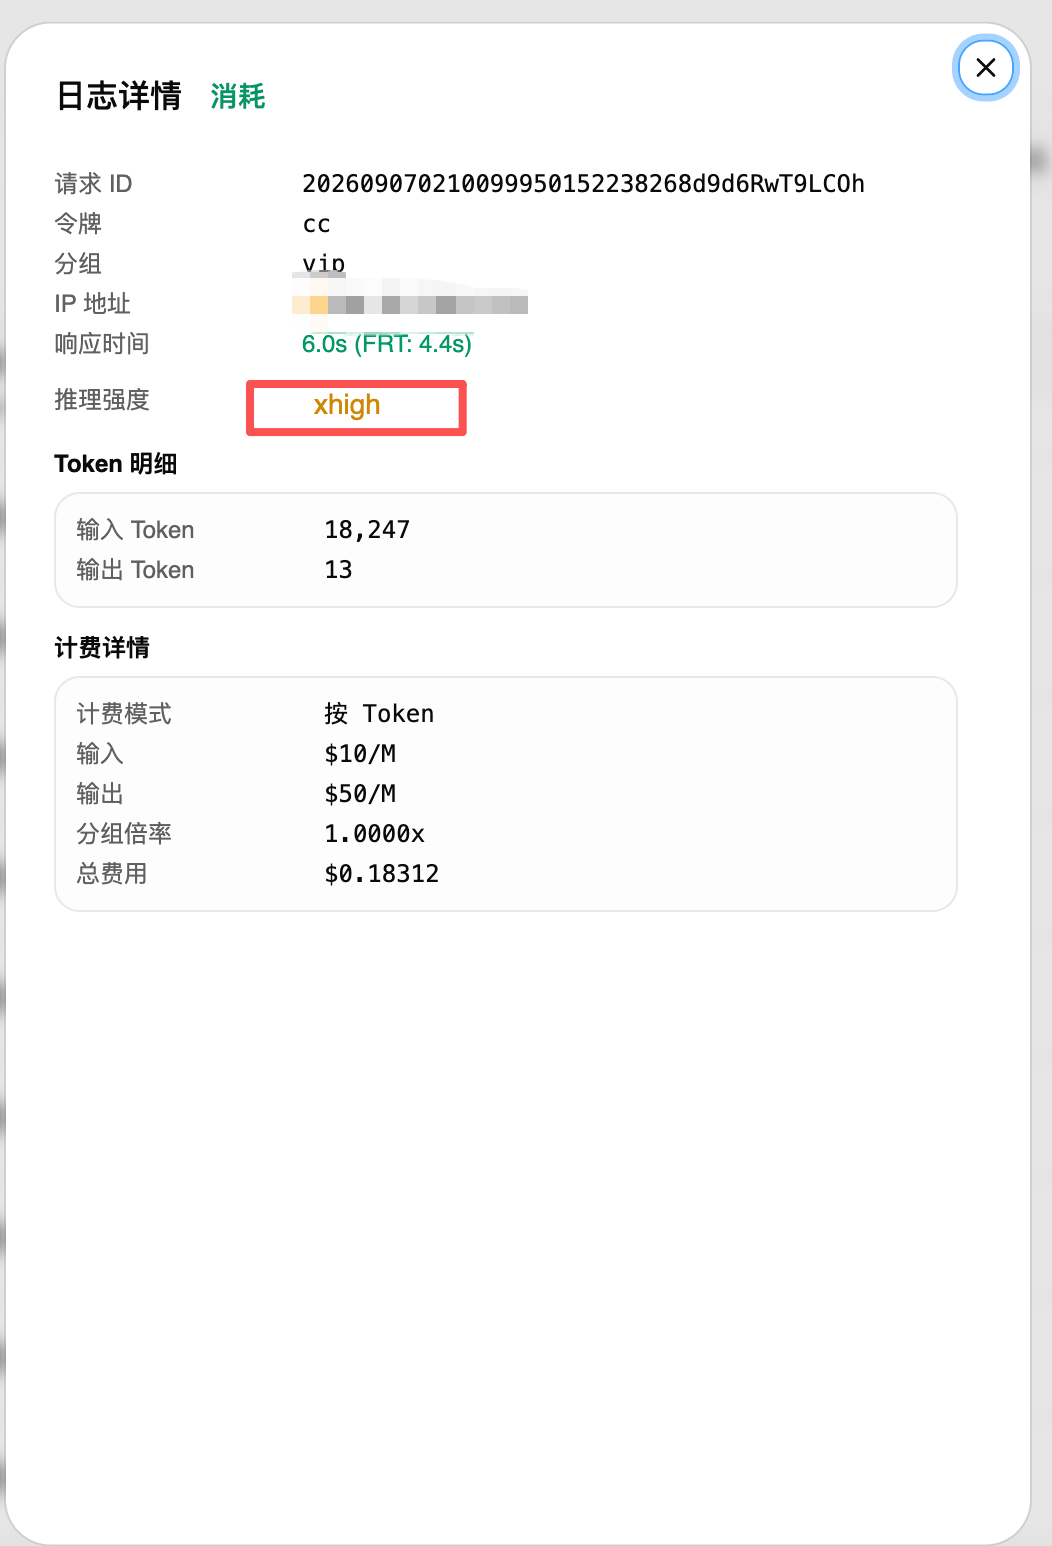Click the xhigh reasoning strength value
Image resolution: width=1052 pixels, height=1546 pixels.
347,405
